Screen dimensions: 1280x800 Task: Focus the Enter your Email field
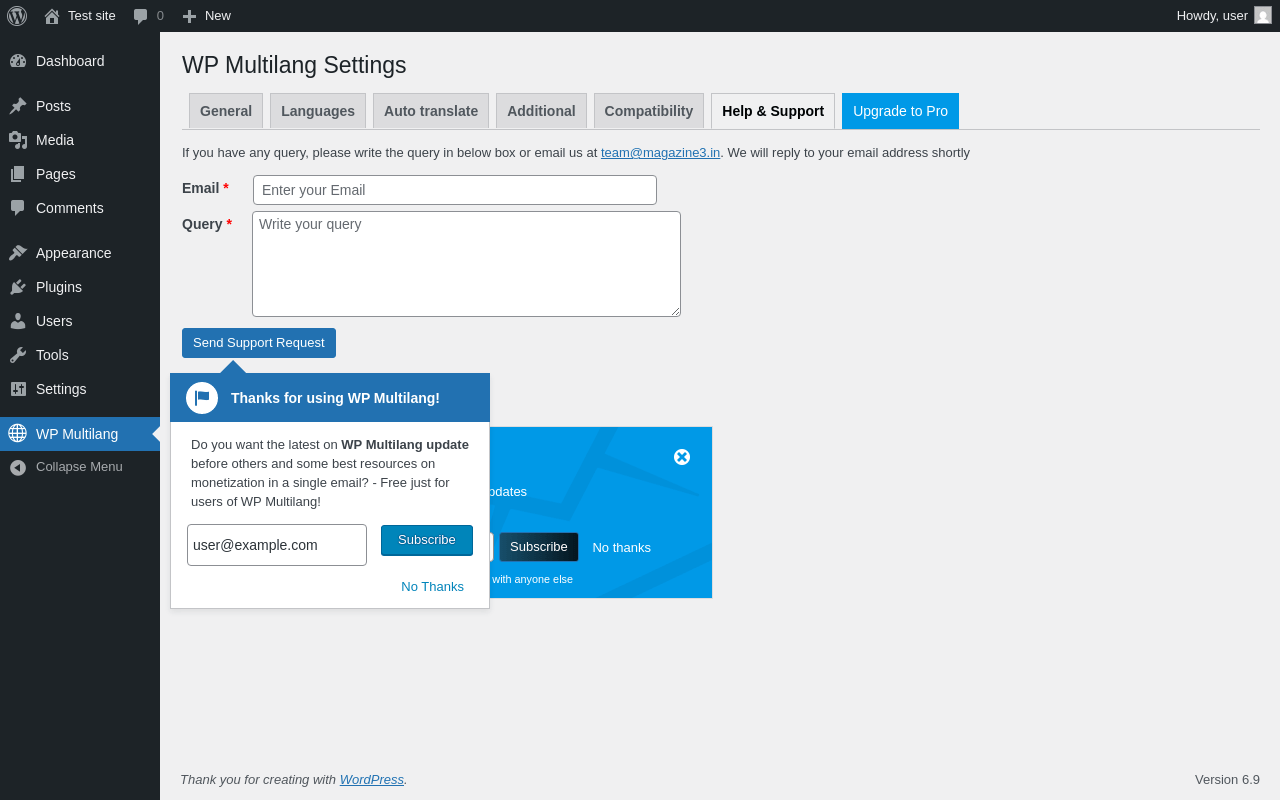click(455, 190)
